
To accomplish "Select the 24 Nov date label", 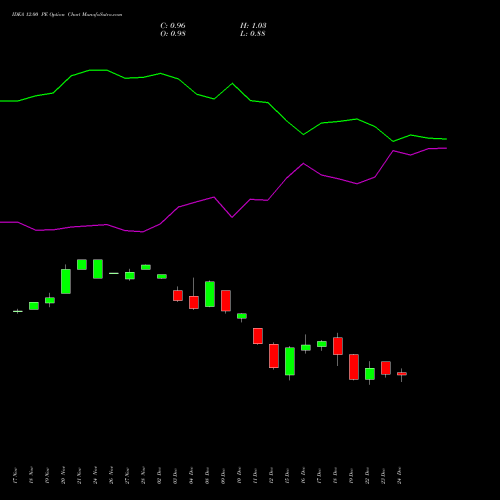I will pos(95,476).
